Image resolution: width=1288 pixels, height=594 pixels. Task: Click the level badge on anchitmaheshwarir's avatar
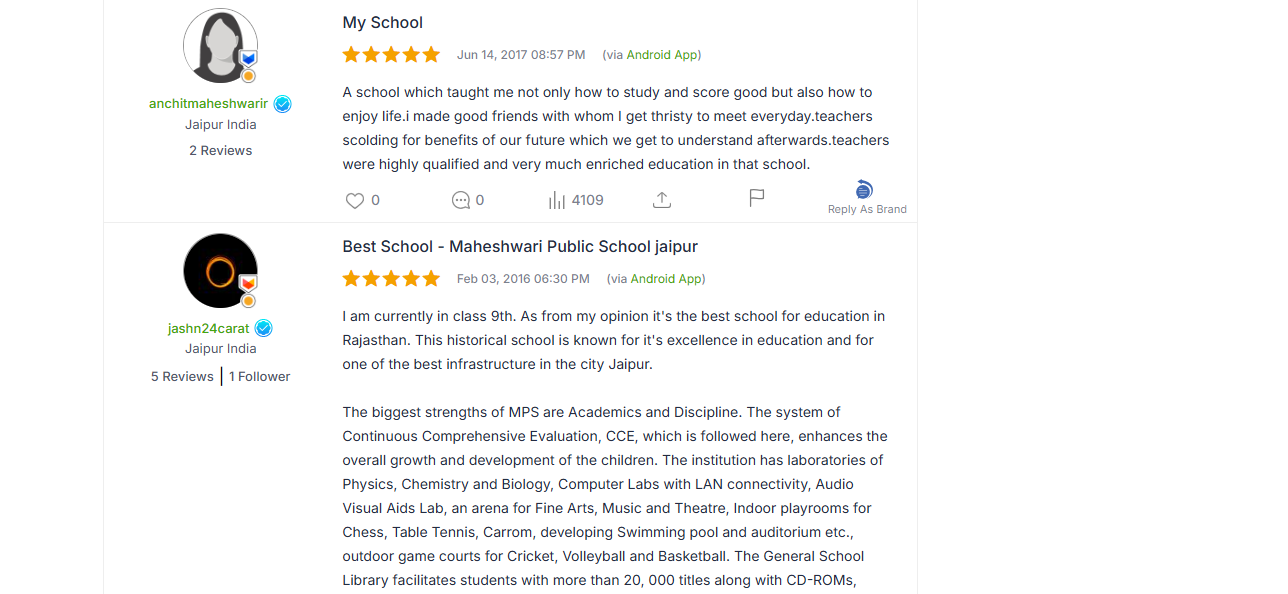[249, 59]
